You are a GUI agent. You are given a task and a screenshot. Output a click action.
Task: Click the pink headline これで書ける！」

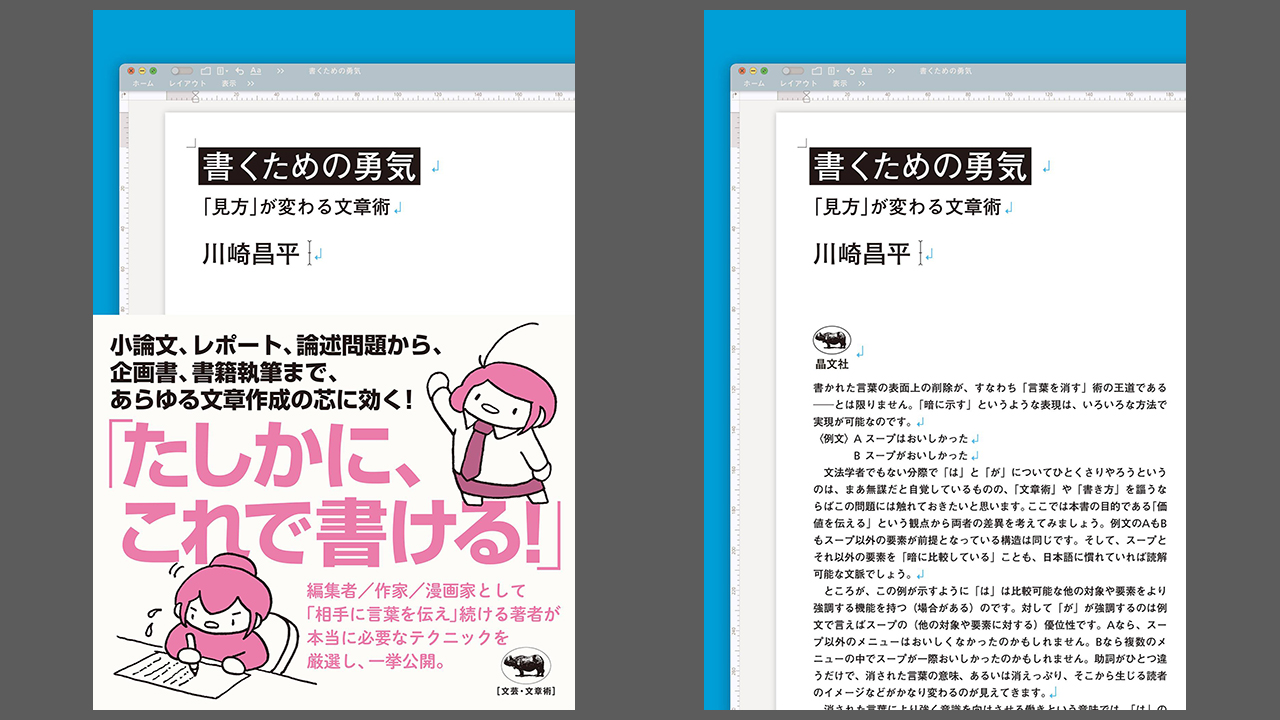click(340, 533)
